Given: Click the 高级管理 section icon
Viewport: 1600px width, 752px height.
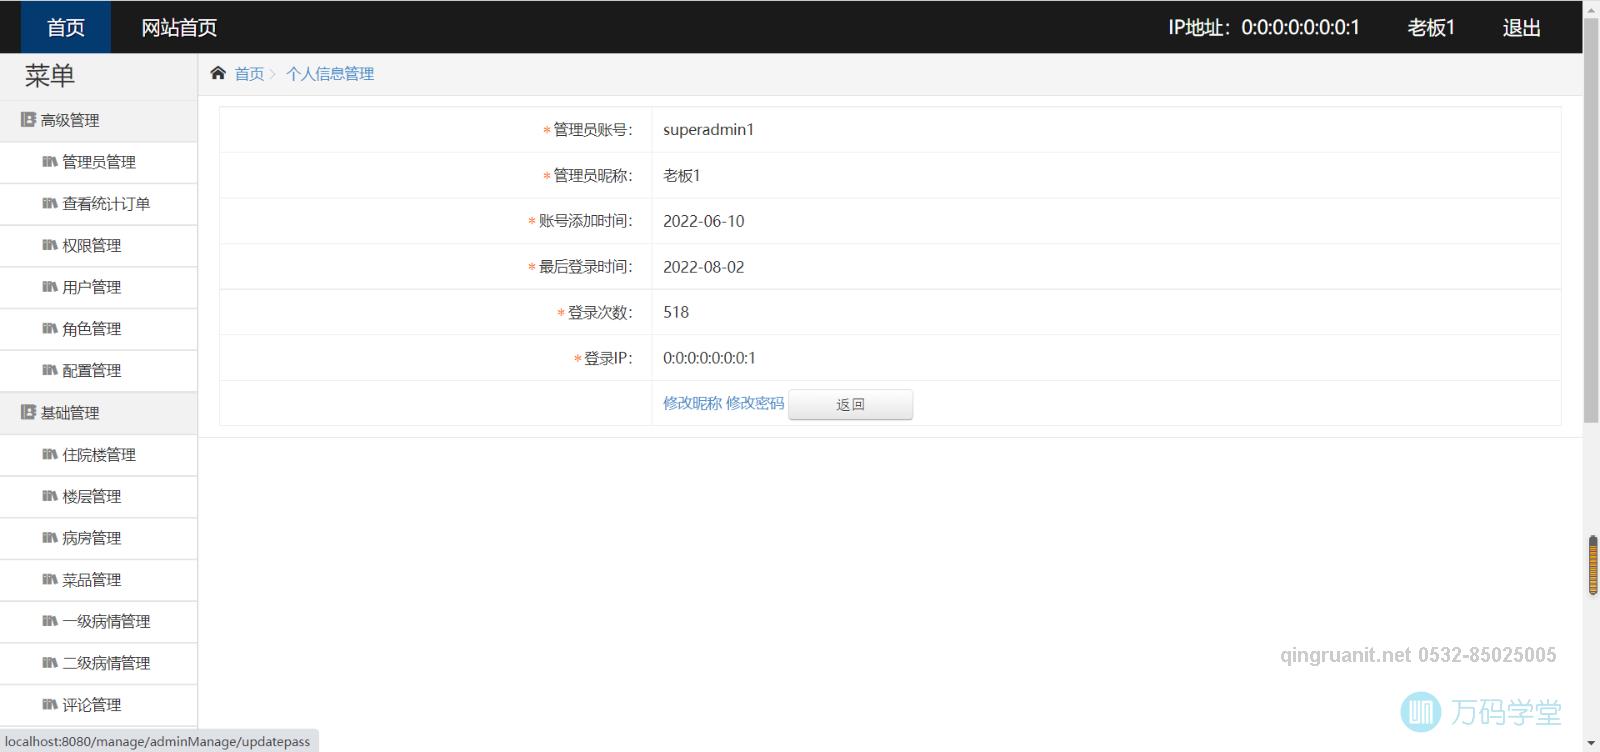Looking at the screenshot, I should click(28, 120).
